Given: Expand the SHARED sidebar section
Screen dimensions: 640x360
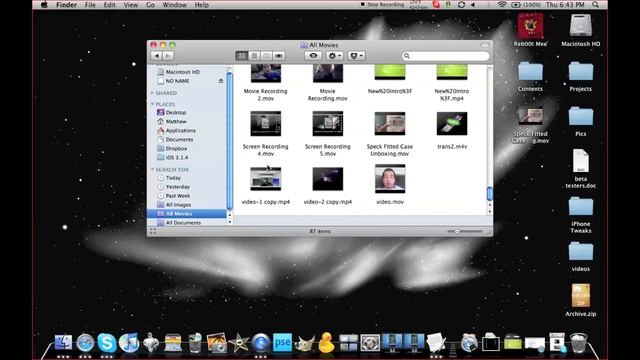Looking at the screenshot, I should point(152,93).
